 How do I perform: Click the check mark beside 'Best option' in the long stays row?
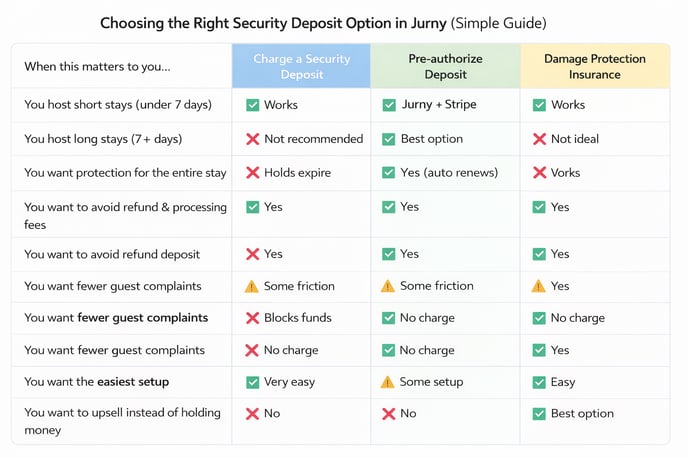pos(389,139)
